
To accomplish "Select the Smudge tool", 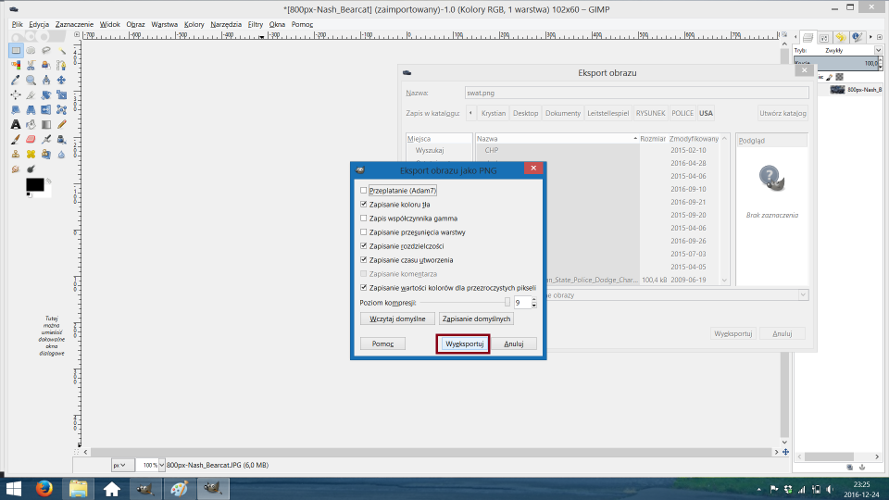I will (16, 169).
